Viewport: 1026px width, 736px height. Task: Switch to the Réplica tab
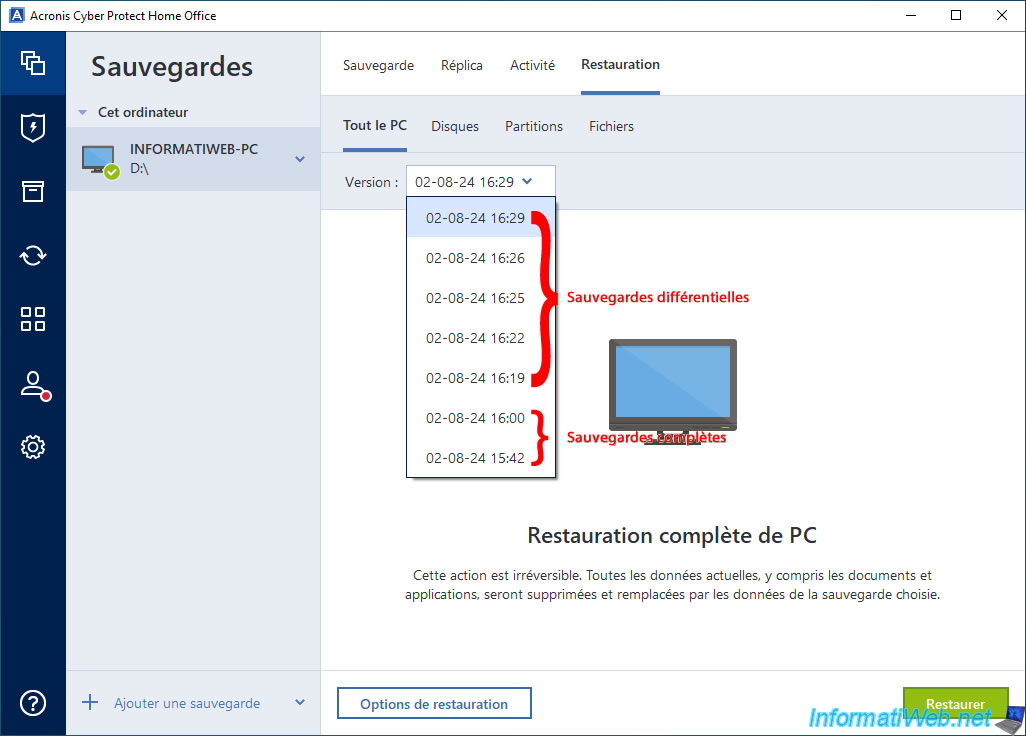(461, 65)
